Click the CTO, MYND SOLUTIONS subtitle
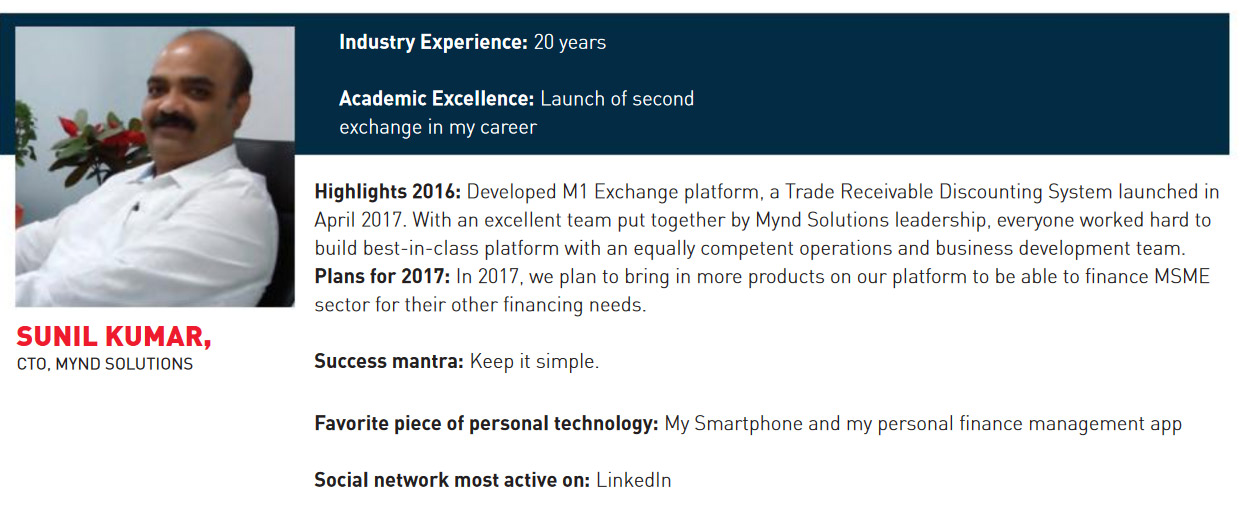Screen dimensions: 1249x507 click(105, 365)
